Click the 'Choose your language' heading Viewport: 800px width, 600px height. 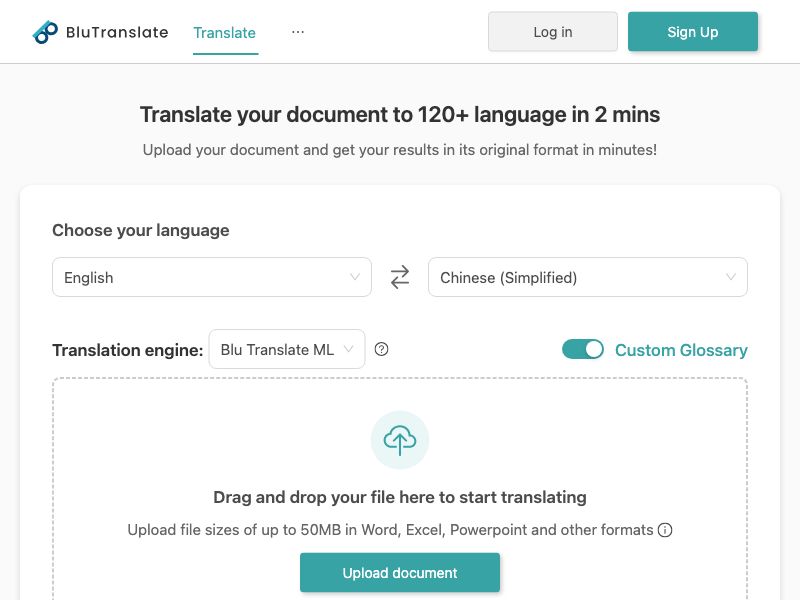click(141, 230)
